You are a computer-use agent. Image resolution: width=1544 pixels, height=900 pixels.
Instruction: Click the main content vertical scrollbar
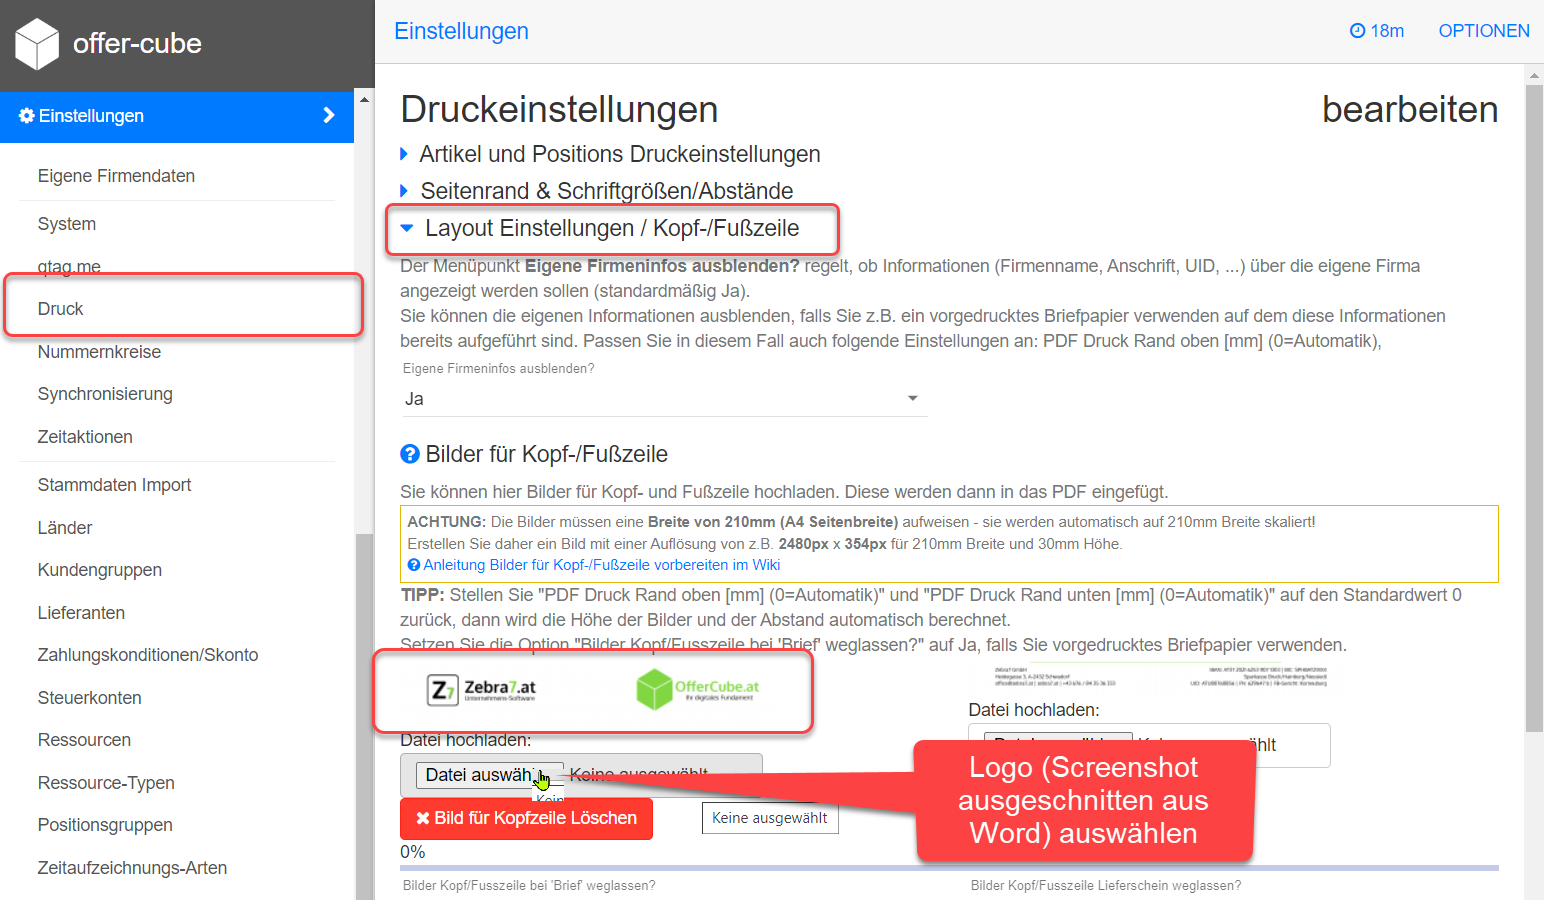click(x=1534, y=409)
